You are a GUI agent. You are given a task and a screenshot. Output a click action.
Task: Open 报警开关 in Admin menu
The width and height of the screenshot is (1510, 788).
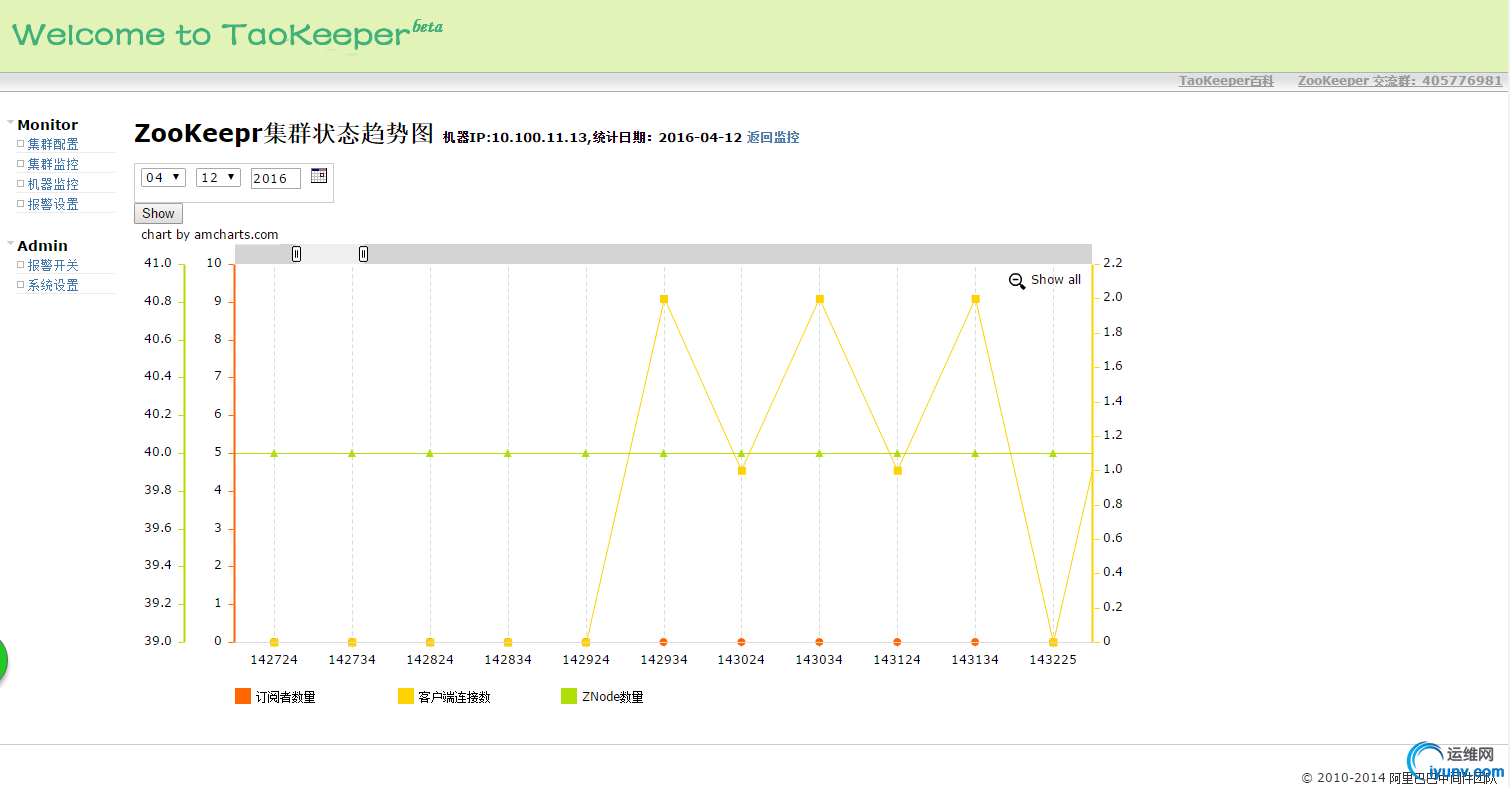[53, 265]
